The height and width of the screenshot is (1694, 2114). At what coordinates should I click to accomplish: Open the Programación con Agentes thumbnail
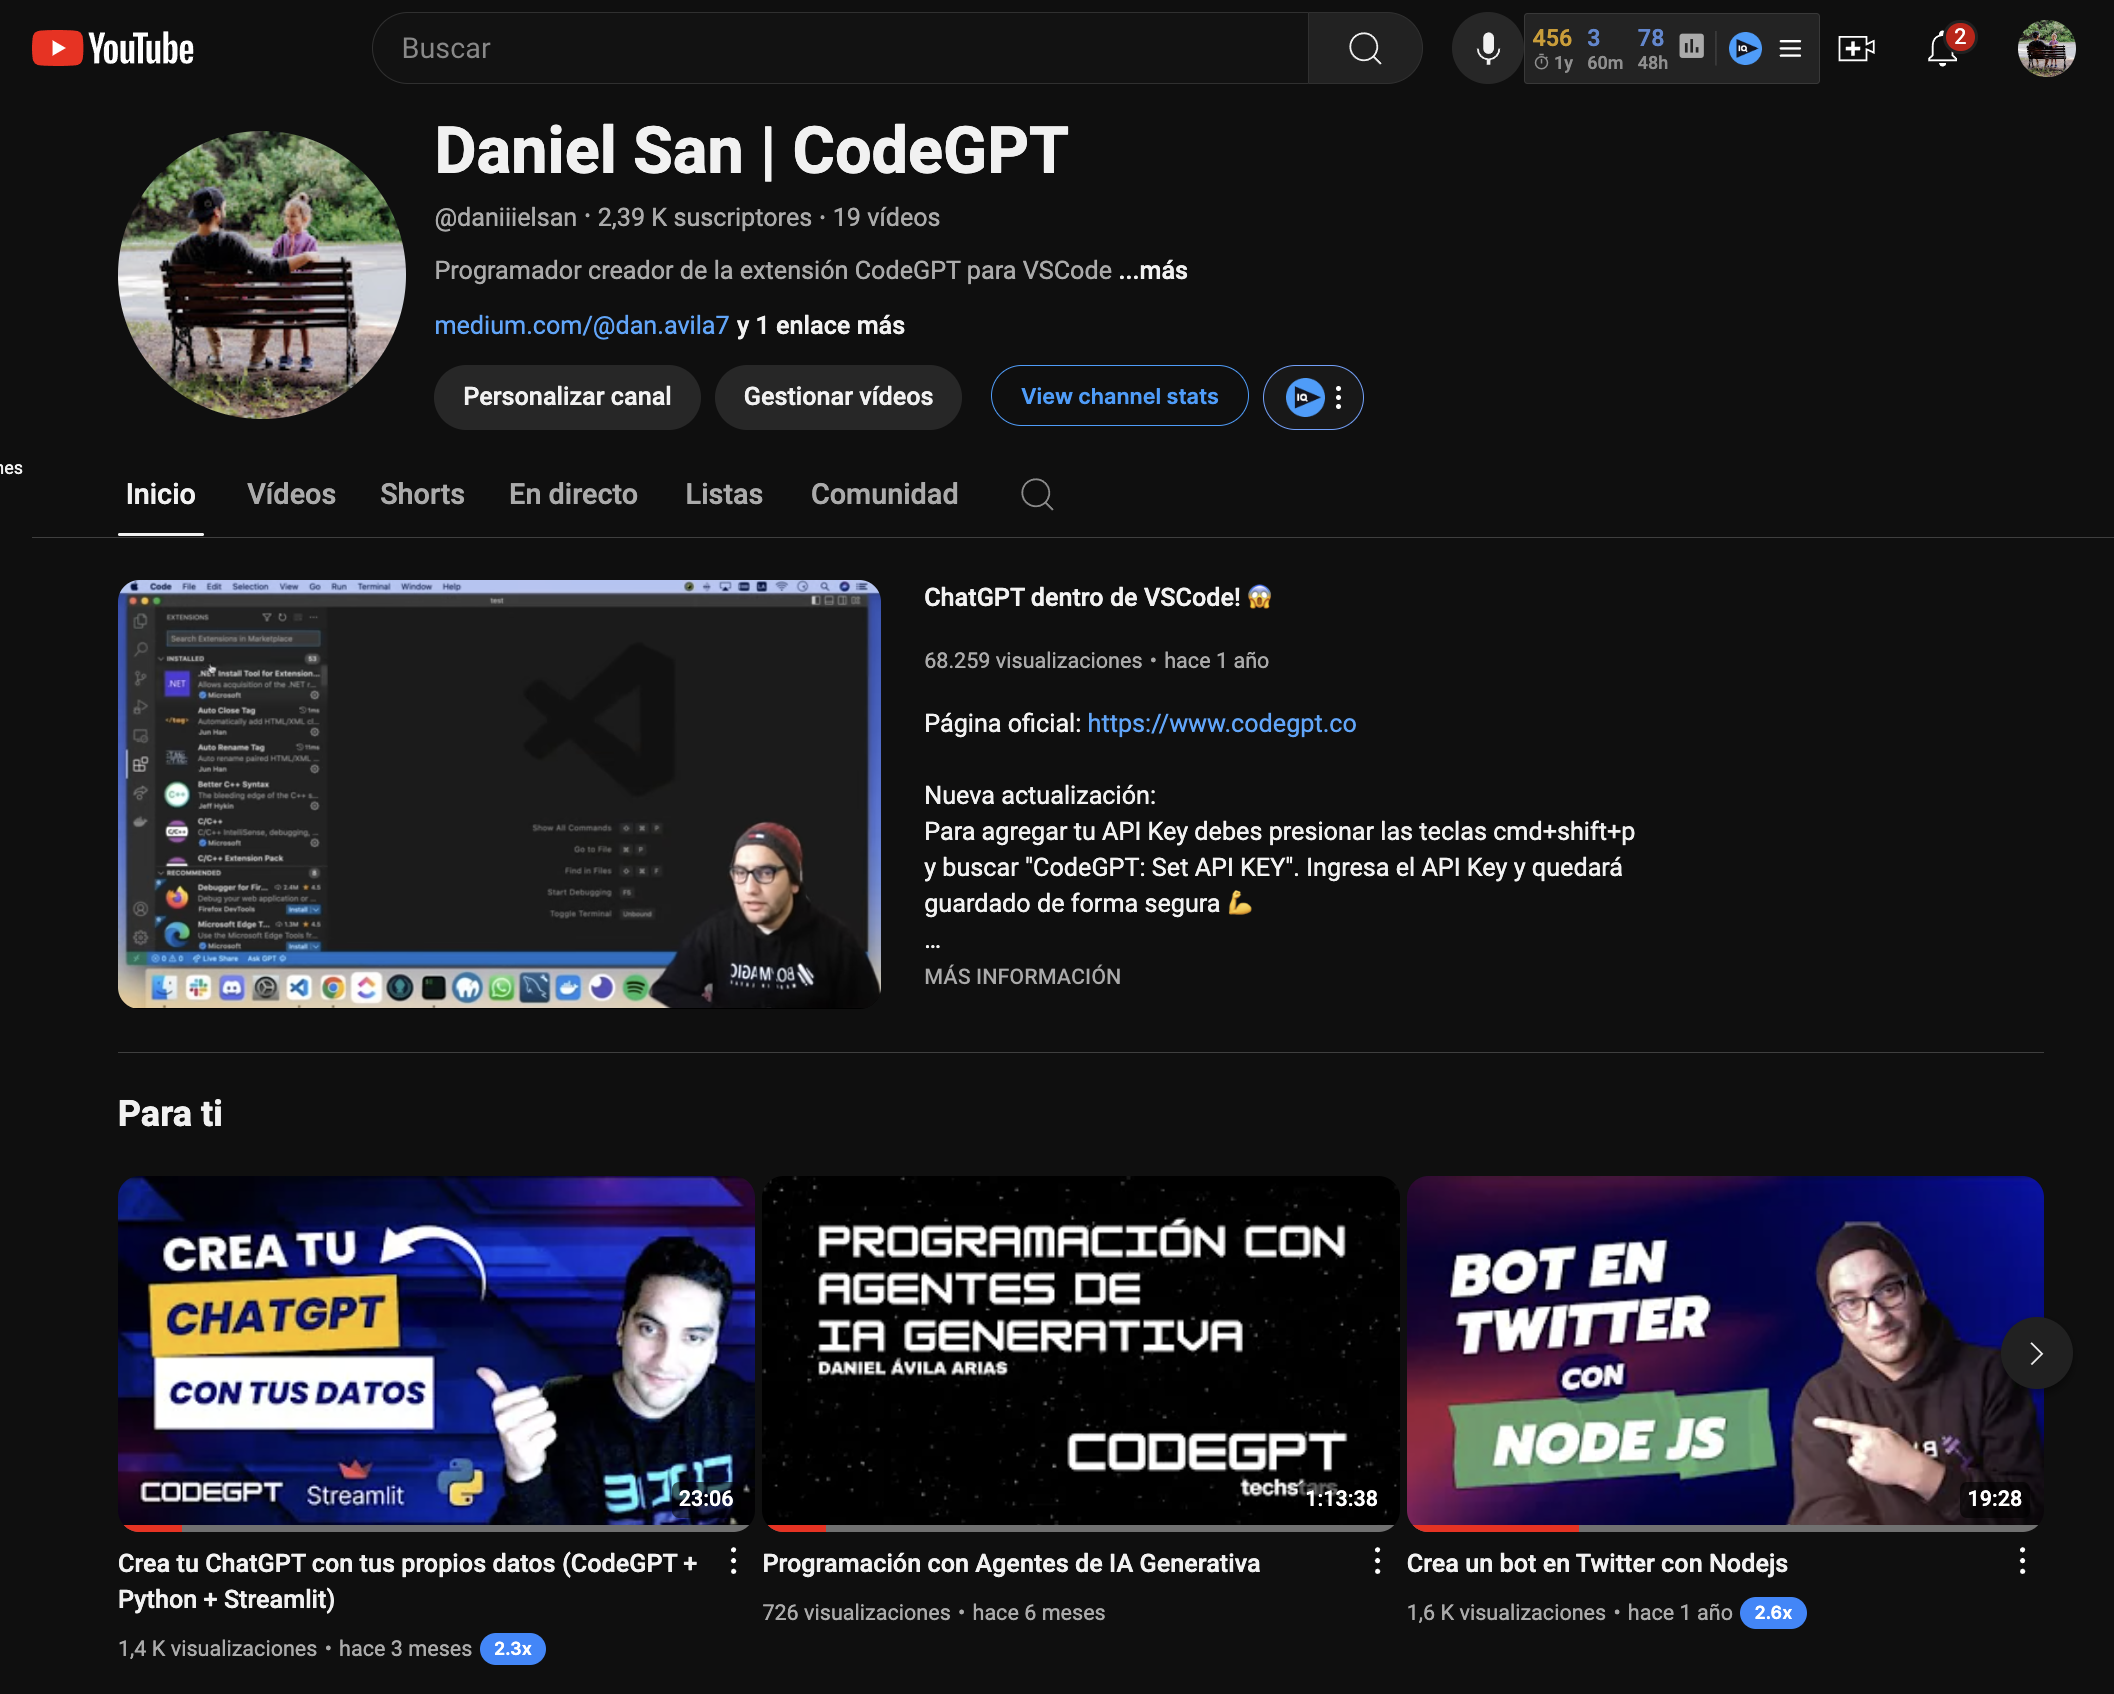1080,1351
